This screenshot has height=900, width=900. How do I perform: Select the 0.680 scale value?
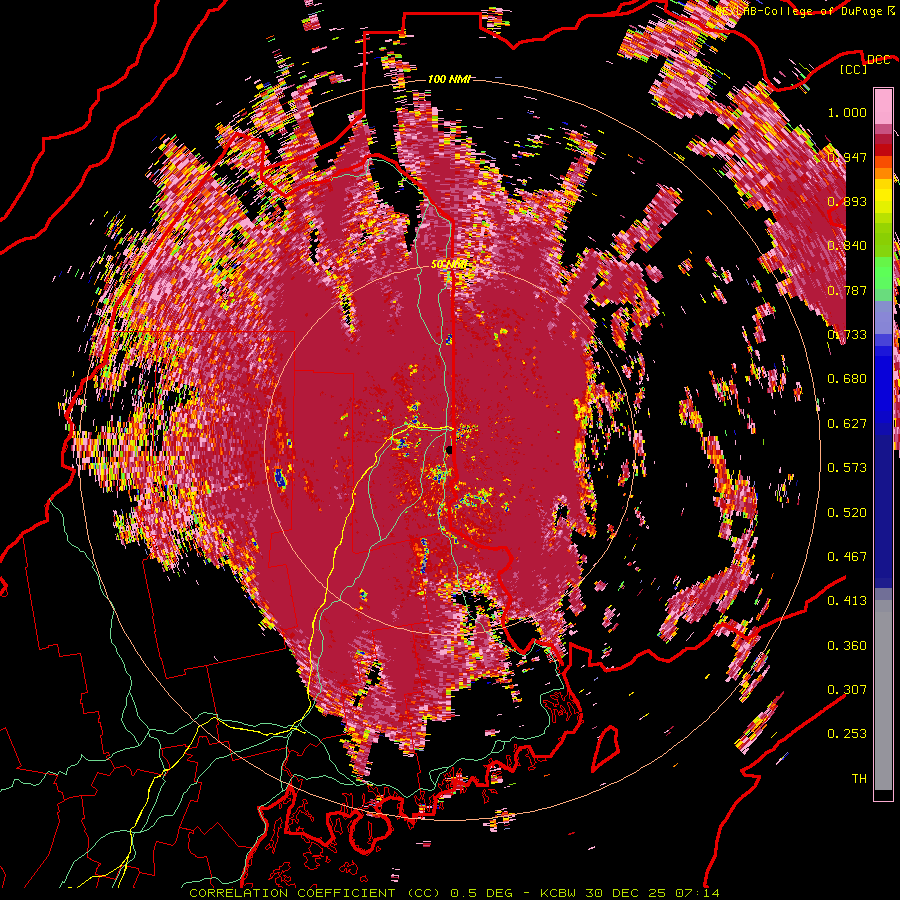click(x=847, y=379)
